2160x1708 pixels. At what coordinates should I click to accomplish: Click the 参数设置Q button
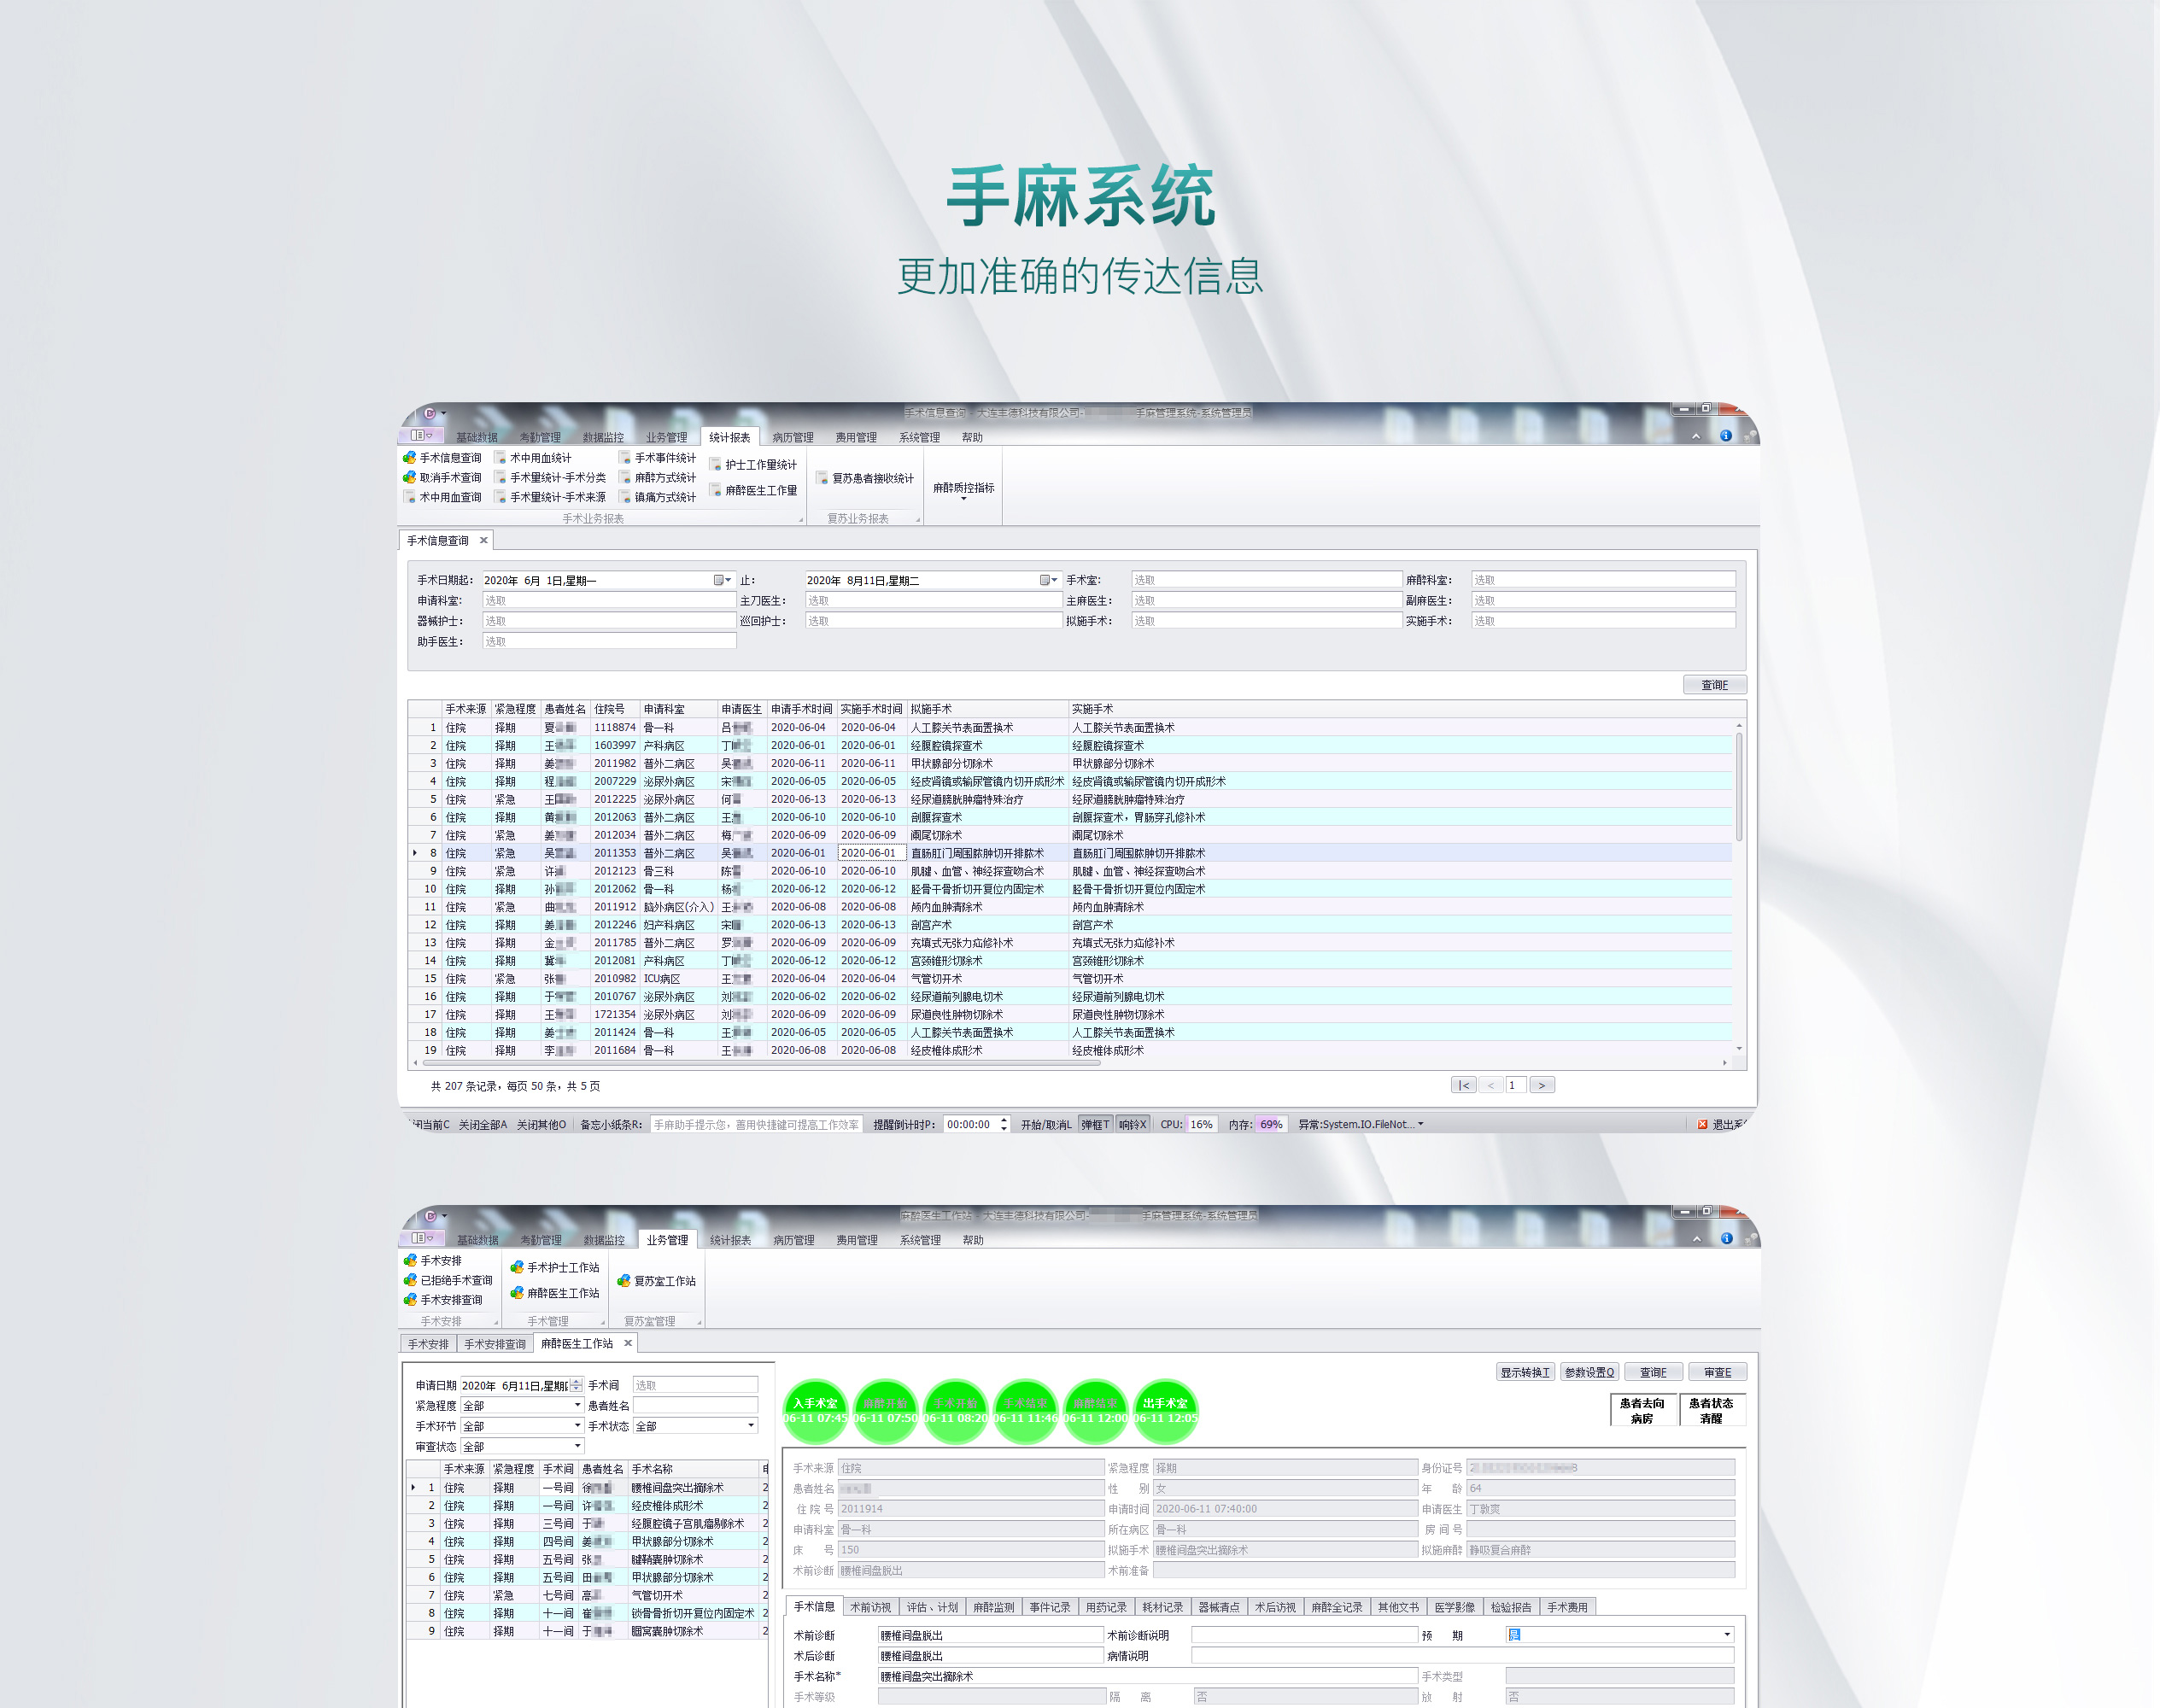(1589, 1372)
